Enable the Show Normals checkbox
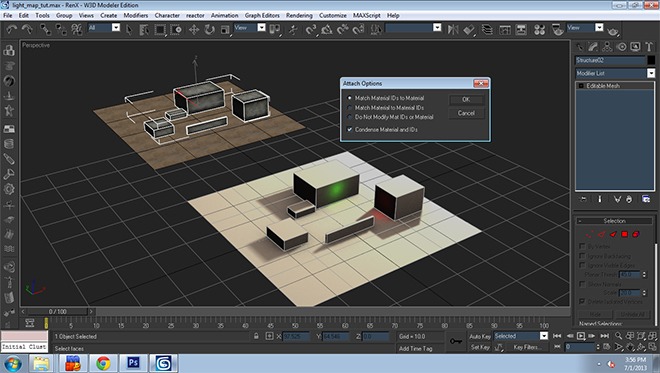This screenshot has height=373, width=660. coord(582,284)
